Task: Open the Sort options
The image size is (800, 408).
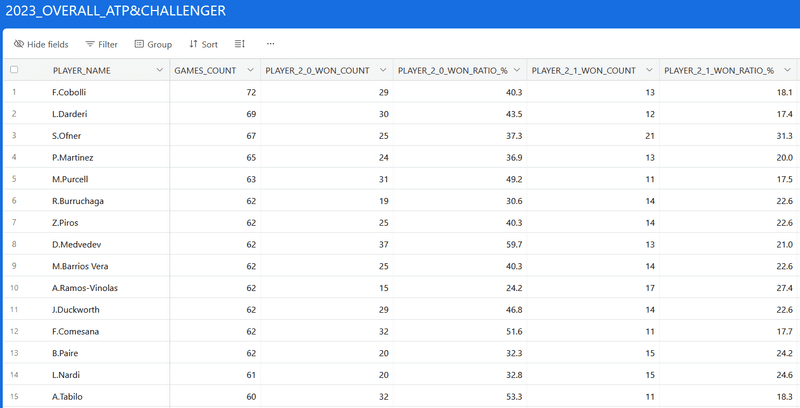Action: click(203, 44)
